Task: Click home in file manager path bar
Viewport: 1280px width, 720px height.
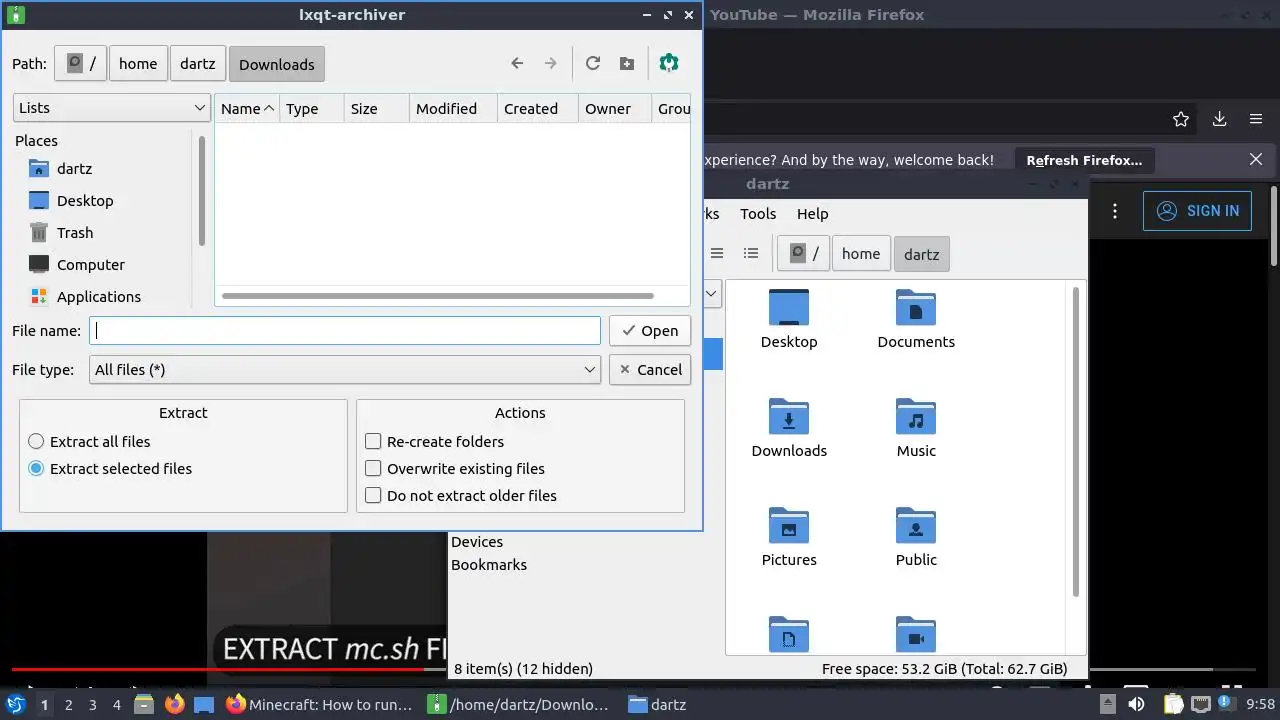Action: 861,254
